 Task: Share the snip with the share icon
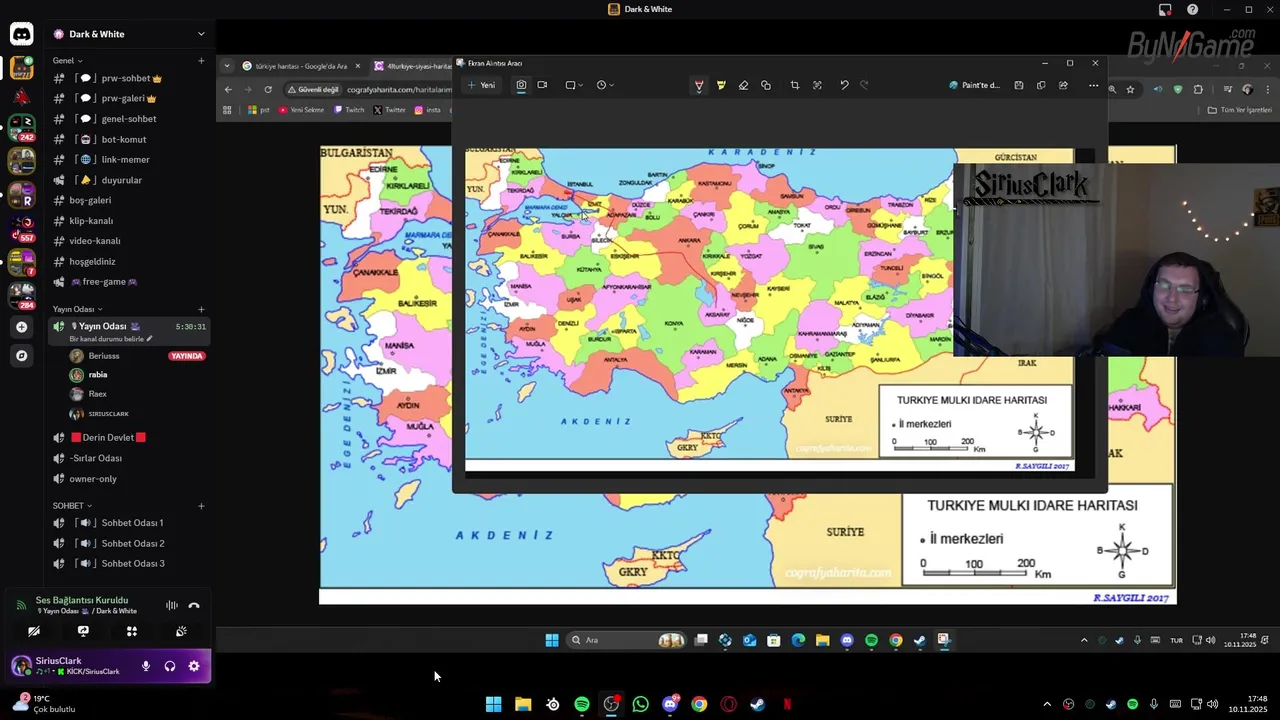[x=1063, y=85]
